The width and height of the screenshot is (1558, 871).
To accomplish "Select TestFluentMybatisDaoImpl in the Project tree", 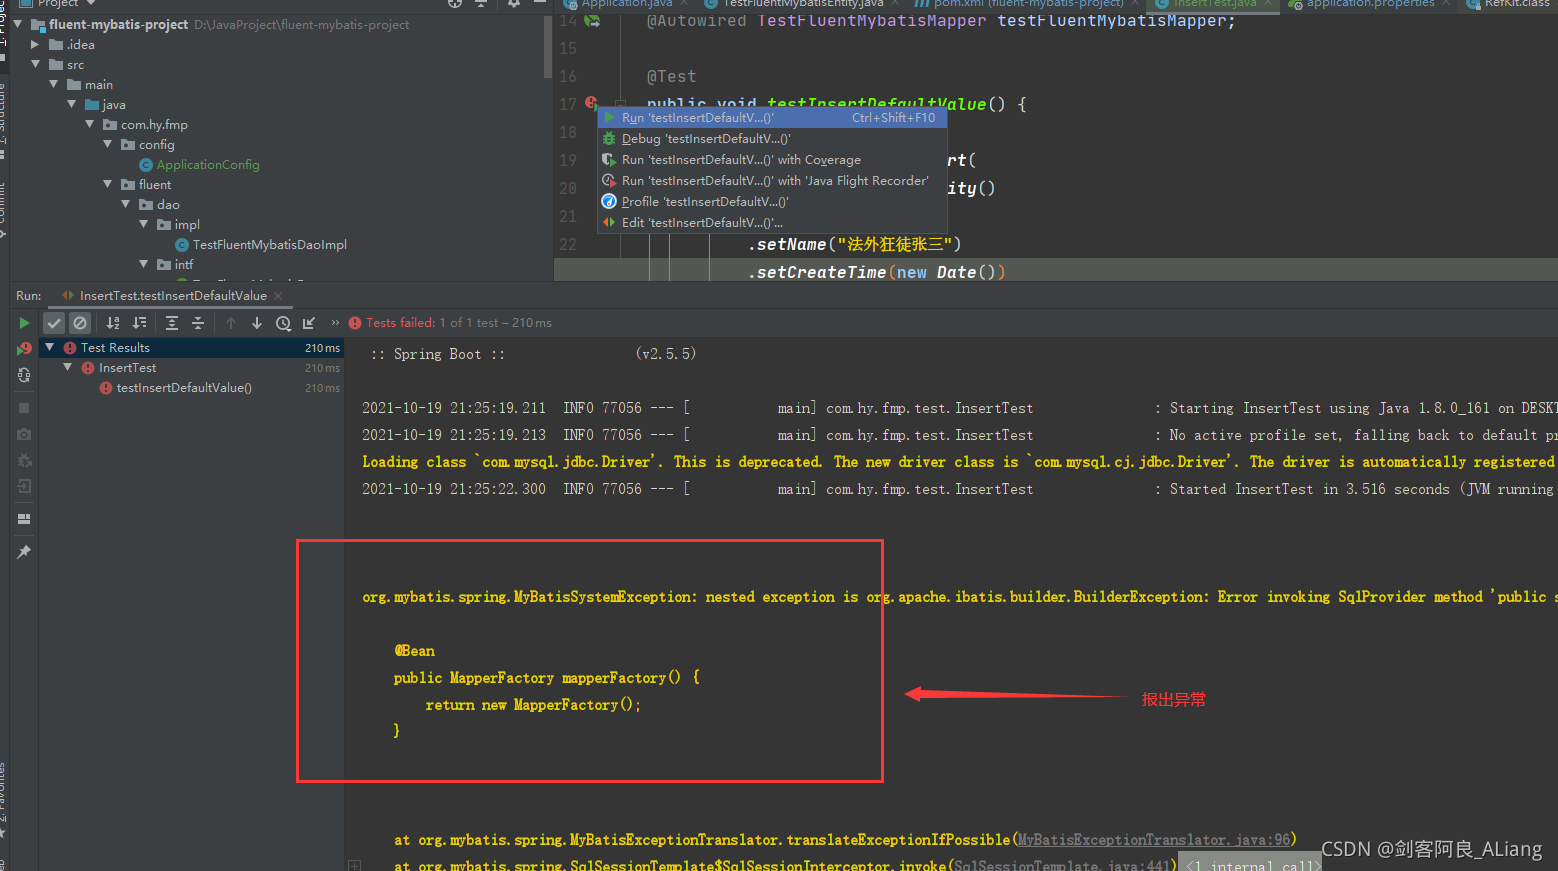I will [260, 244].
